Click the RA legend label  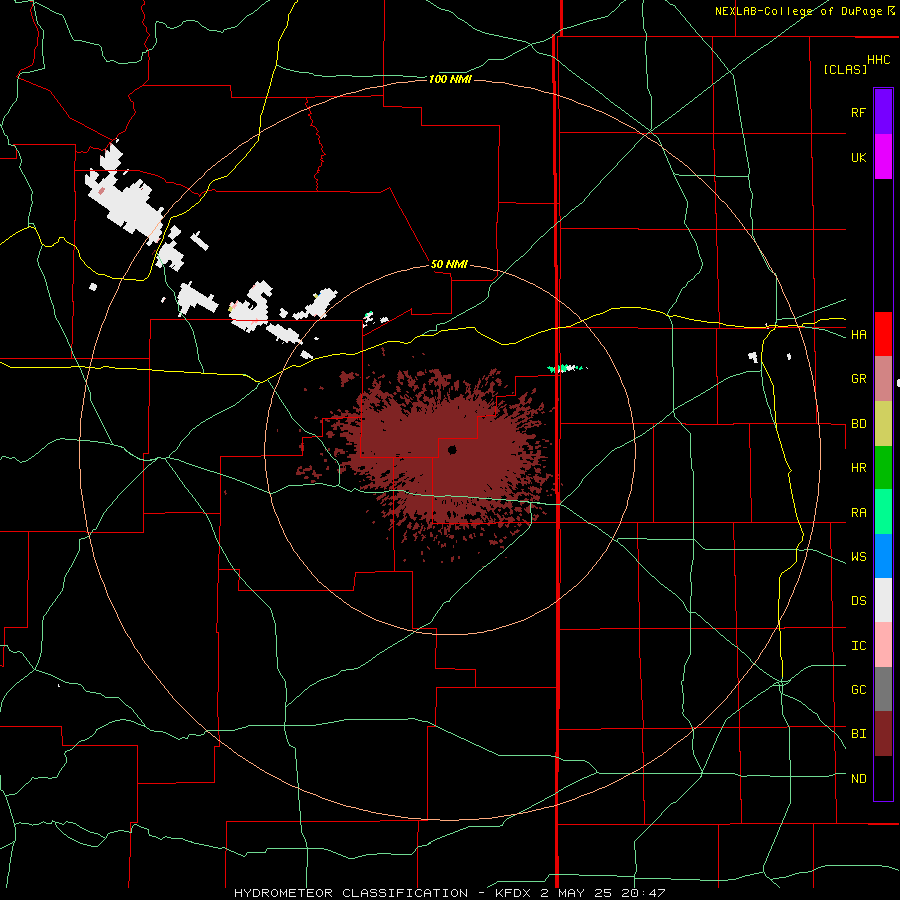click(858, 513)
